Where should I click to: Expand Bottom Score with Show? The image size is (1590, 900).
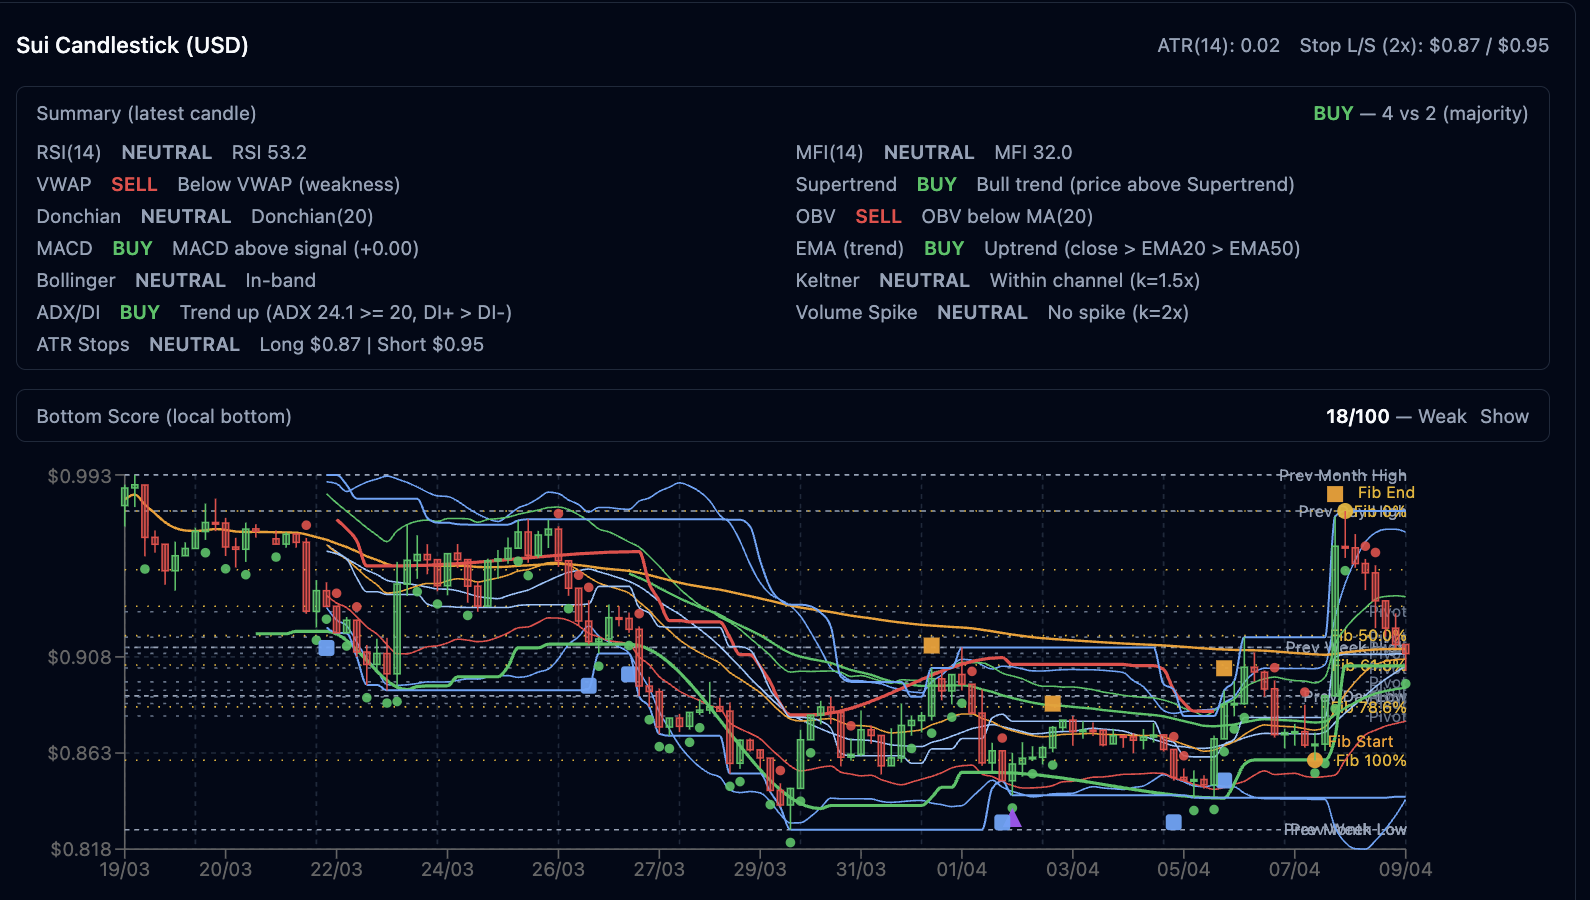[x=1504, y=416]
